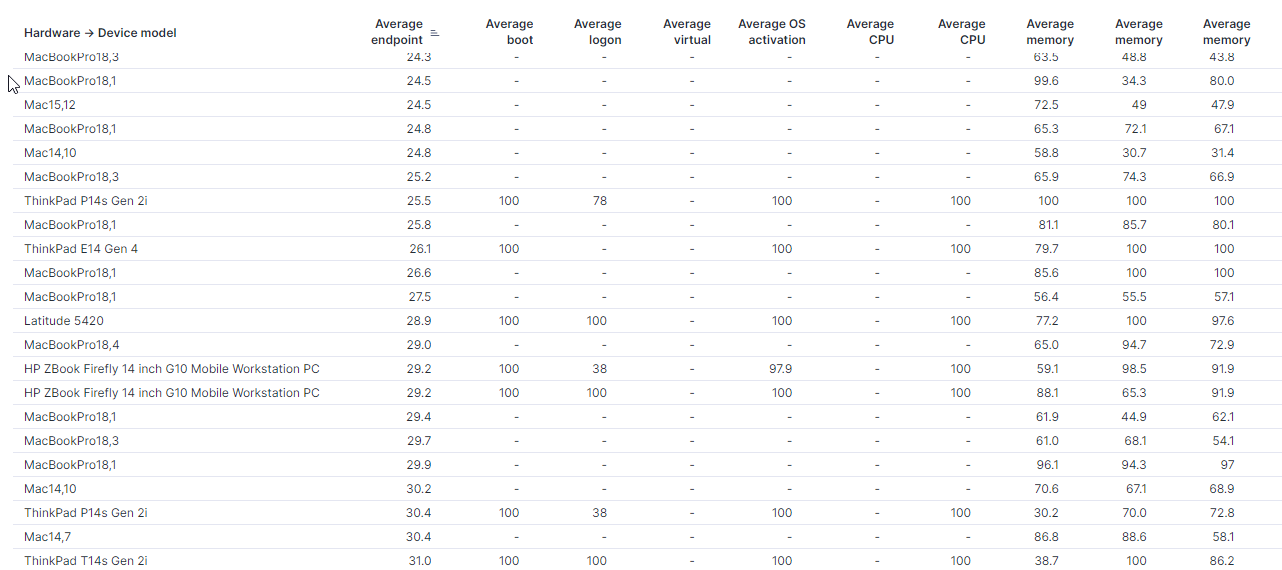Image resolution: width=1282 pixels, height=570 pixels.
Task: Select the Latitude 5420 device row
Action: point(64,321)
